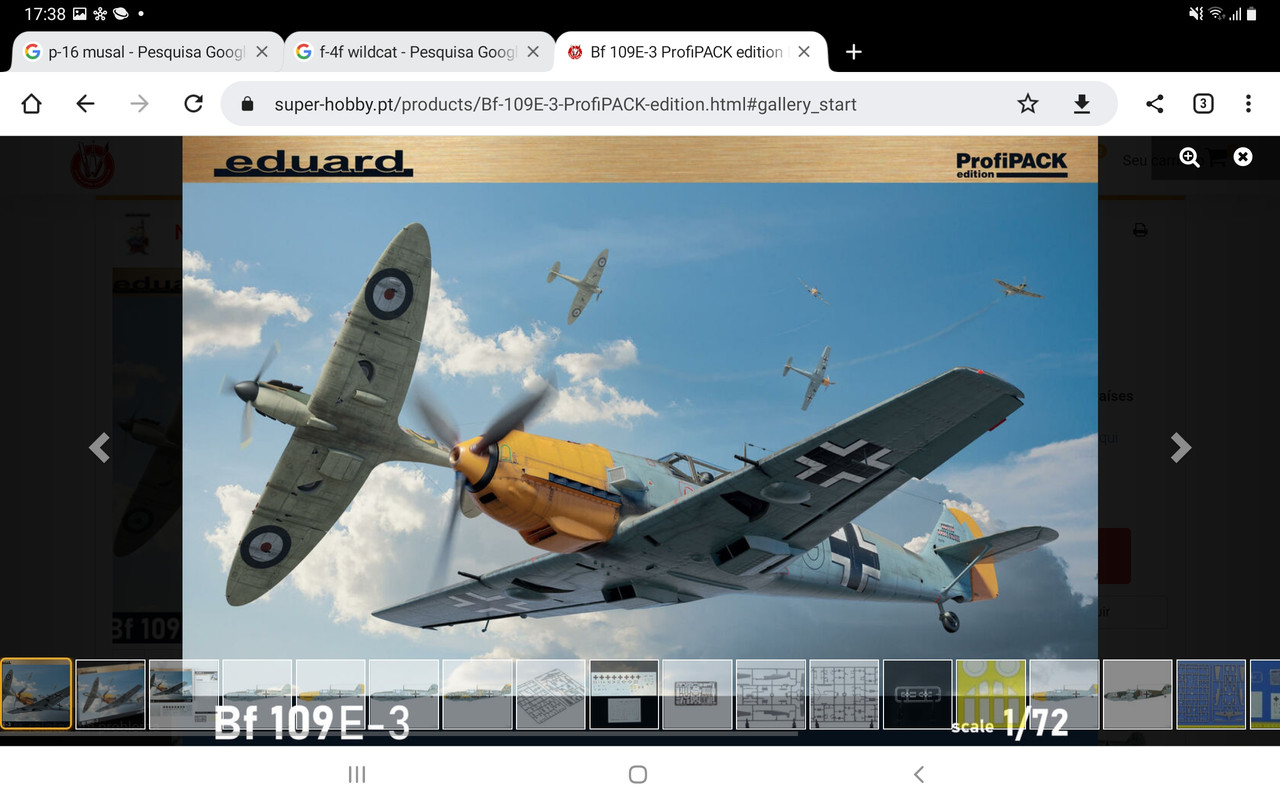1280x800 pixels.
Task: Tap Android home navigation button
Action: 638,774
